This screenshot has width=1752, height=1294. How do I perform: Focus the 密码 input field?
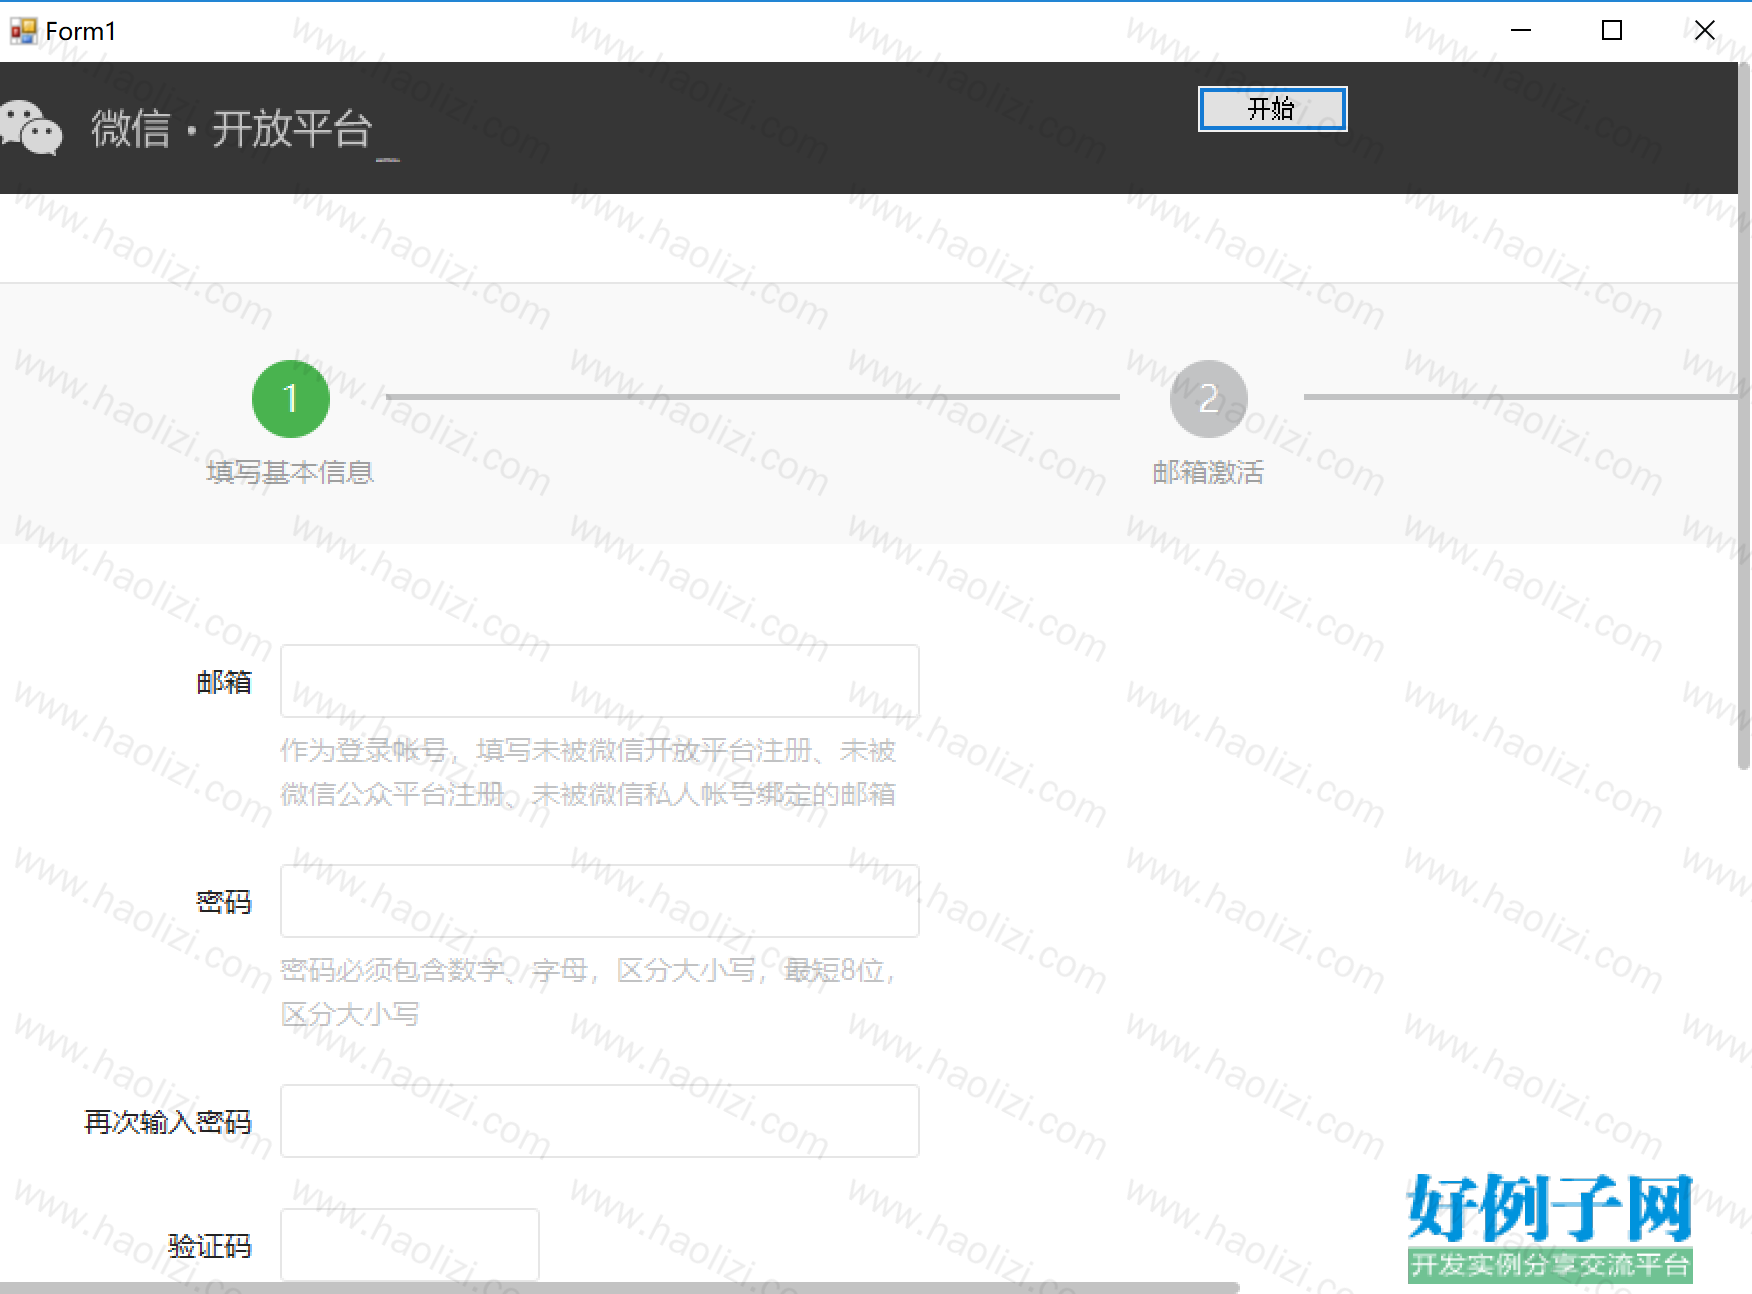[x=600, y=901]
